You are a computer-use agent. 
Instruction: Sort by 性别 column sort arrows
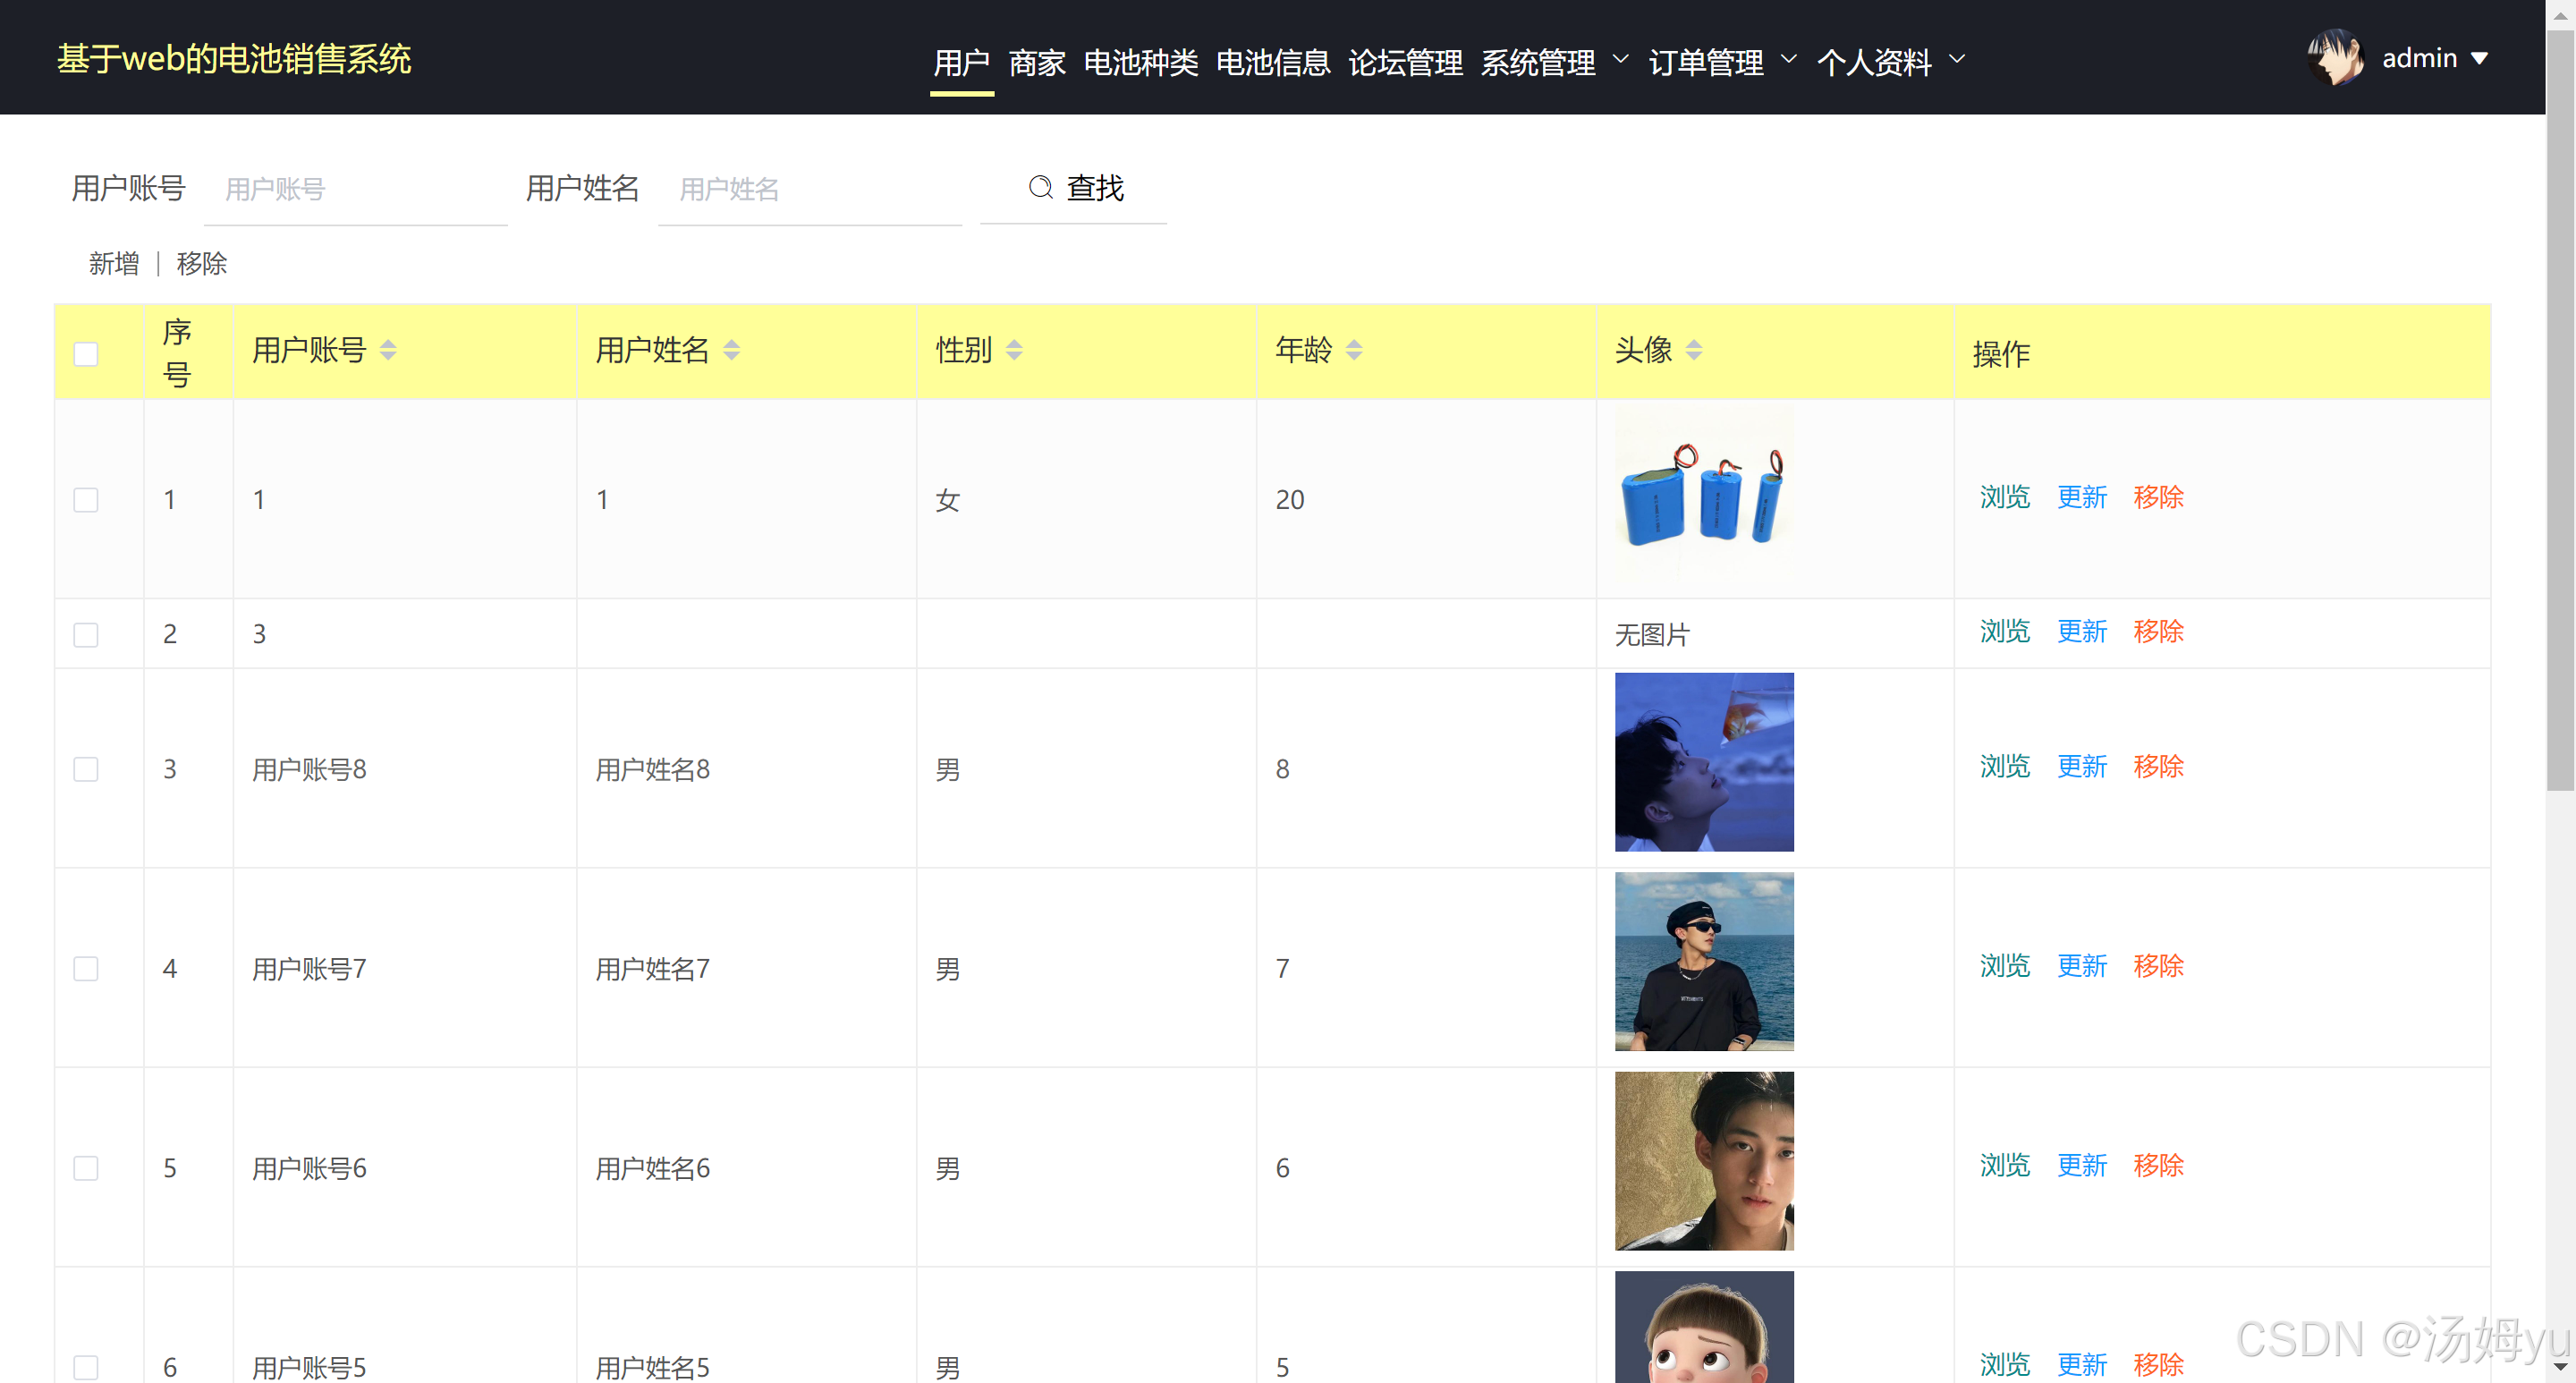click(x=1013, y=350)
